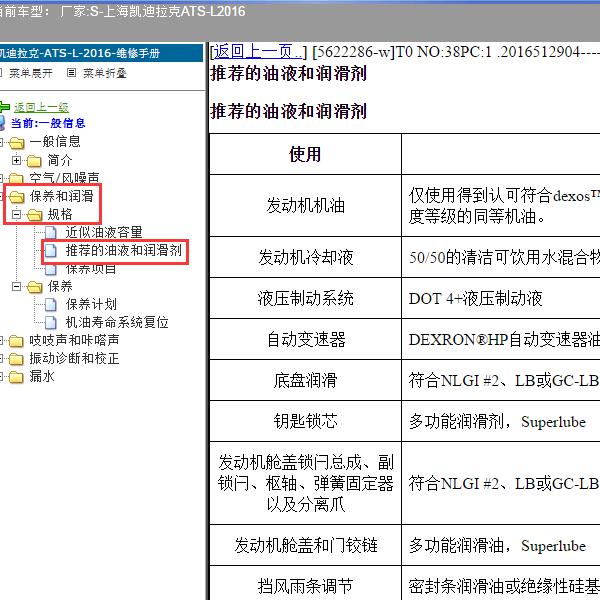The image size is (600, 600).
Task: Click the 返回上一级 link
Action: tap(41, 108)
